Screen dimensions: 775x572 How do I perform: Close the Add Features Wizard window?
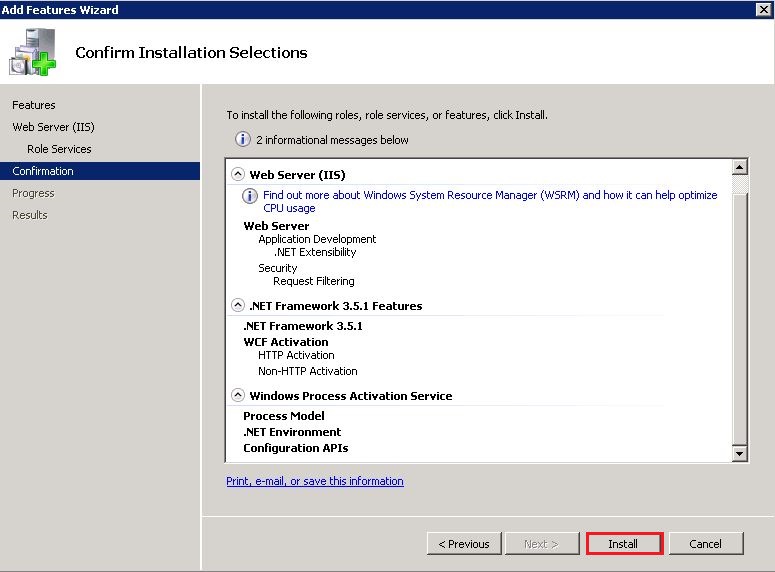pos(764,9)
